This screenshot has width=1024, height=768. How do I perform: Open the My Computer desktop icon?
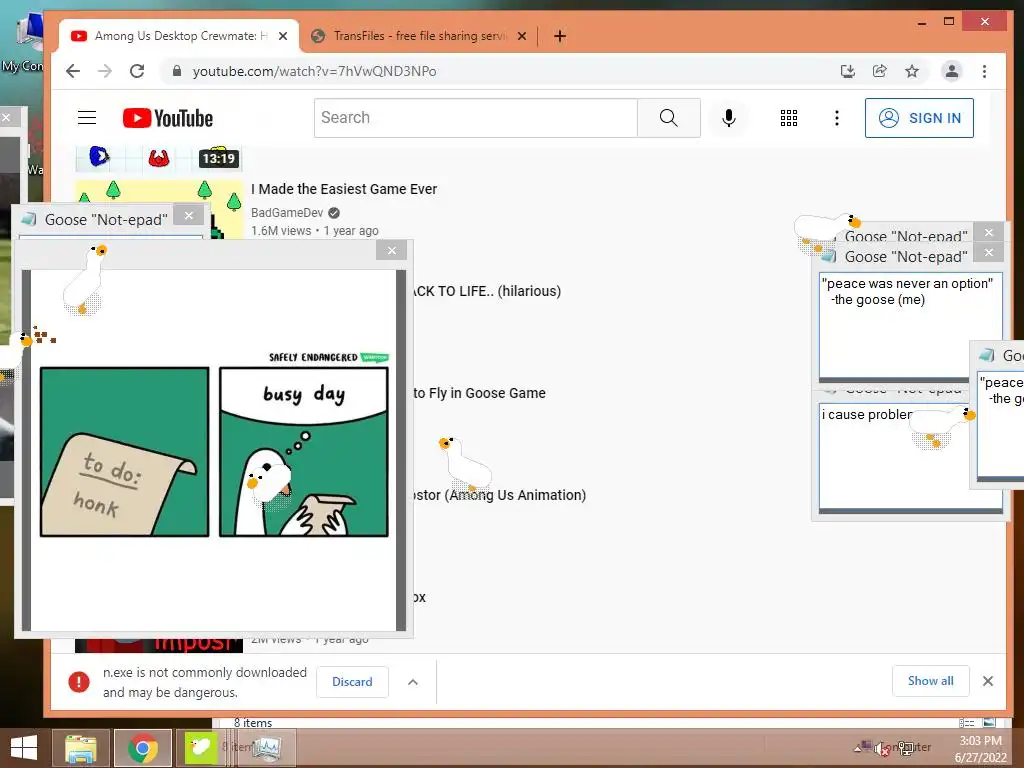[x=25, y=42]
